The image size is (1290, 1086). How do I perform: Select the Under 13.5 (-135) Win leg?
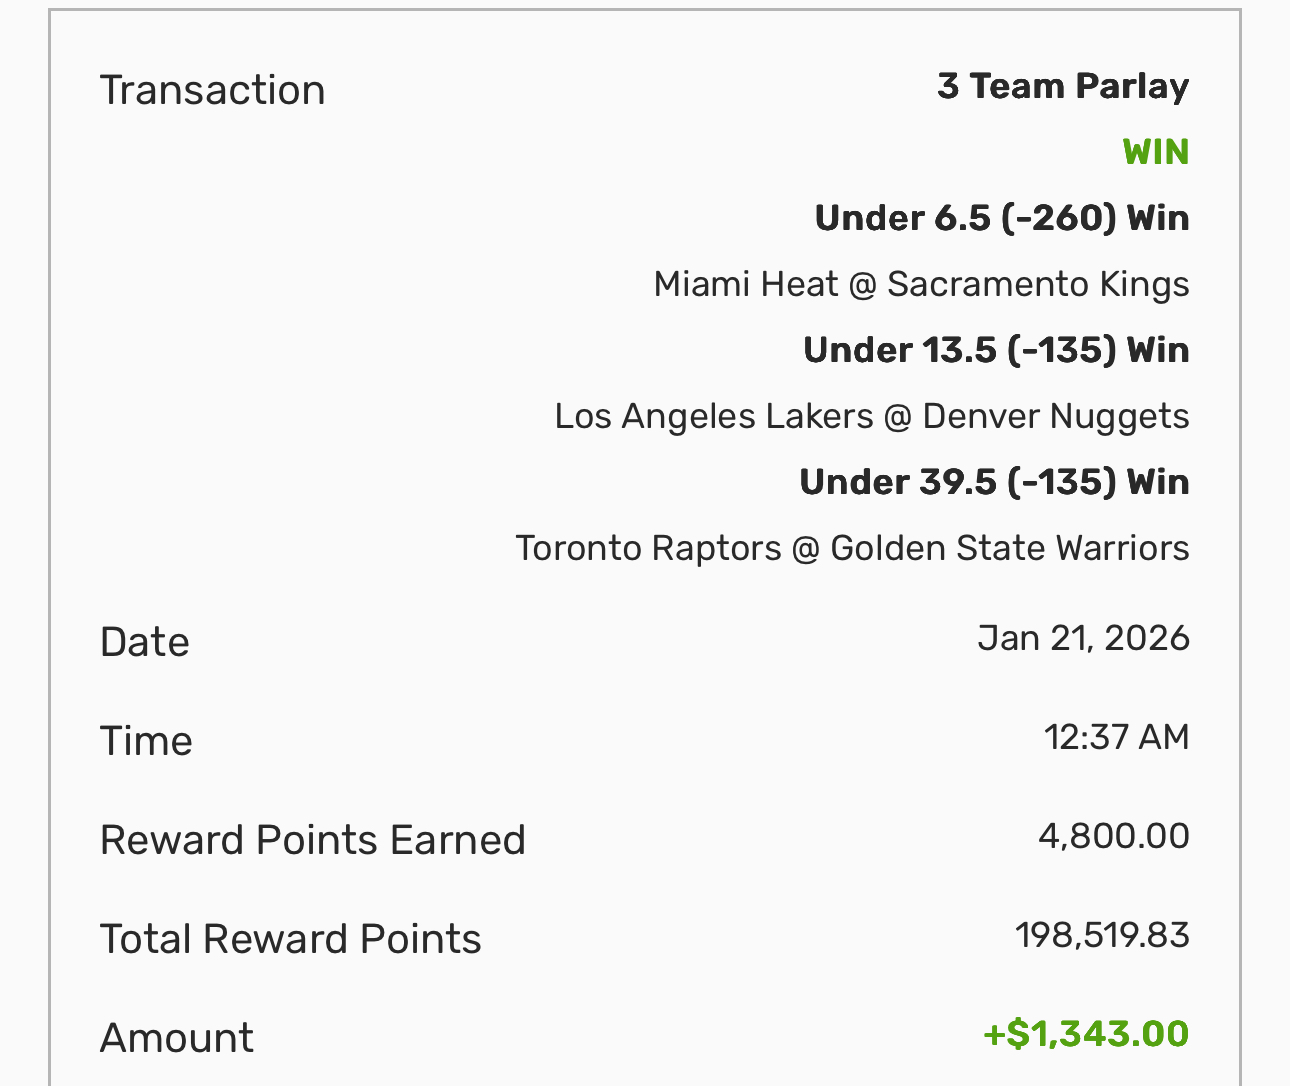(x=996, y=350)
